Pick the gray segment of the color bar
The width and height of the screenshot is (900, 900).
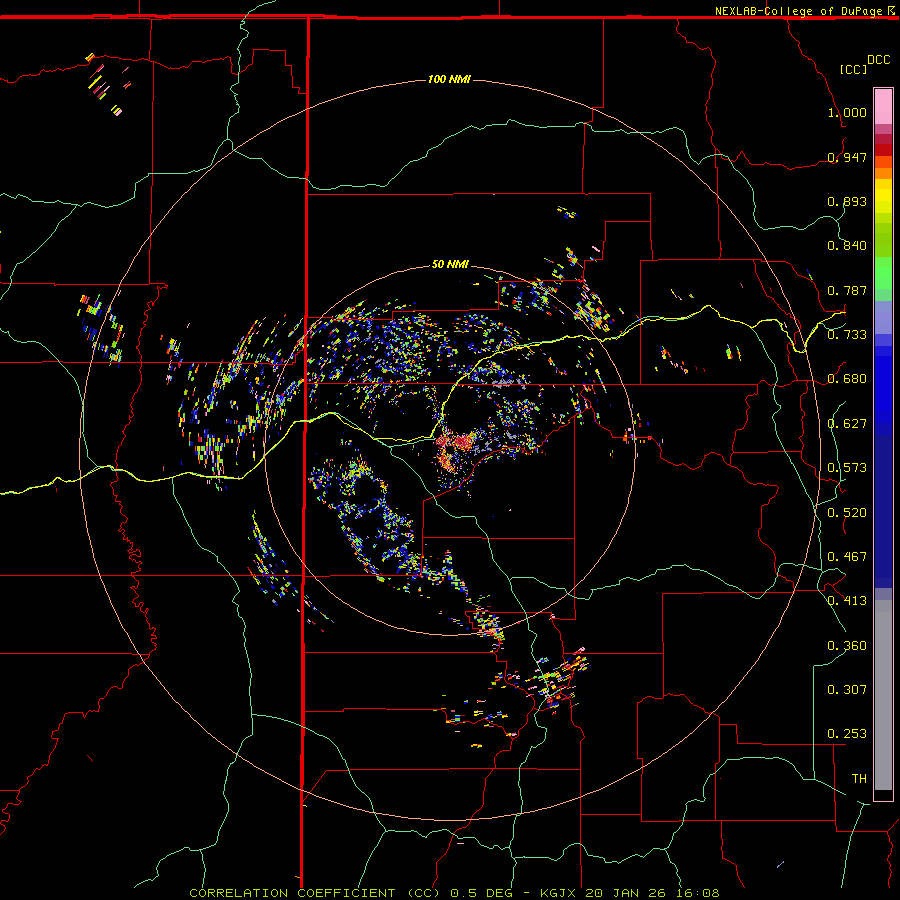coord(883,695)
